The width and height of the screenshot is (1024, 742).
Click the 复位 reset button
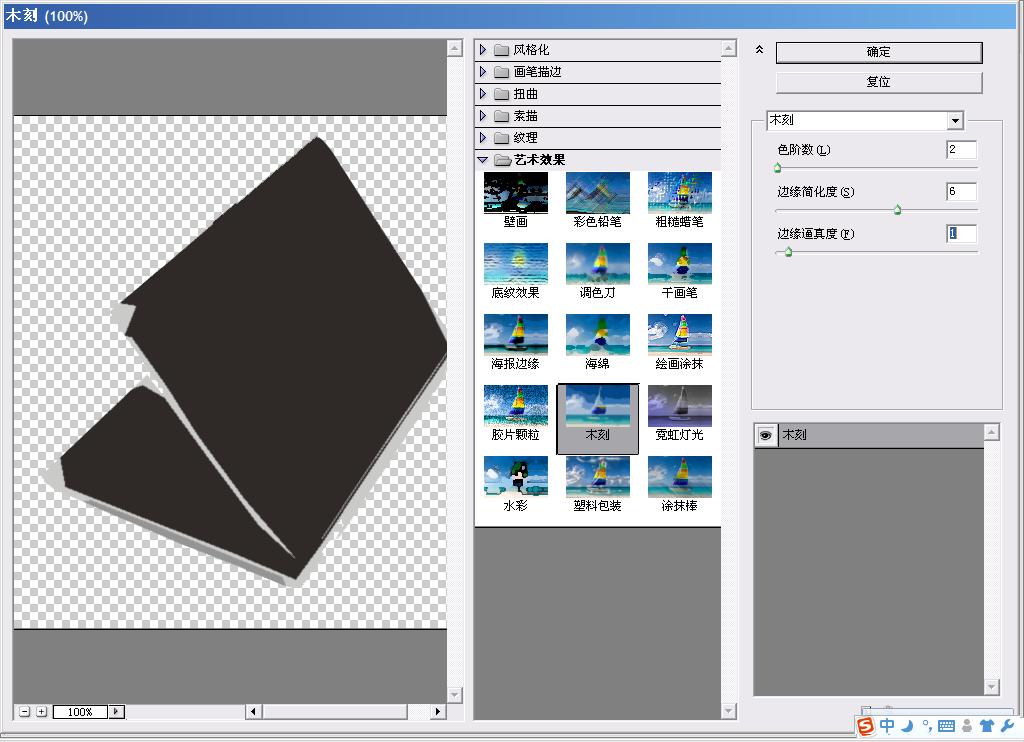tap(878, 82)
